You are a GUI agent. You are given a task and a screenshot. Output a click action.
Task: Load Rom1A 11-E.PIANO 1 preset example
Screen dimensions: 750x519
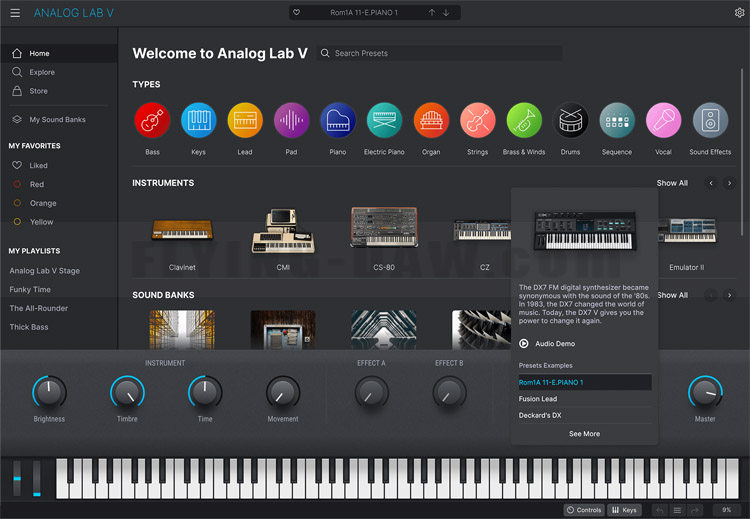pyautogui.click(x=585, y=382)
